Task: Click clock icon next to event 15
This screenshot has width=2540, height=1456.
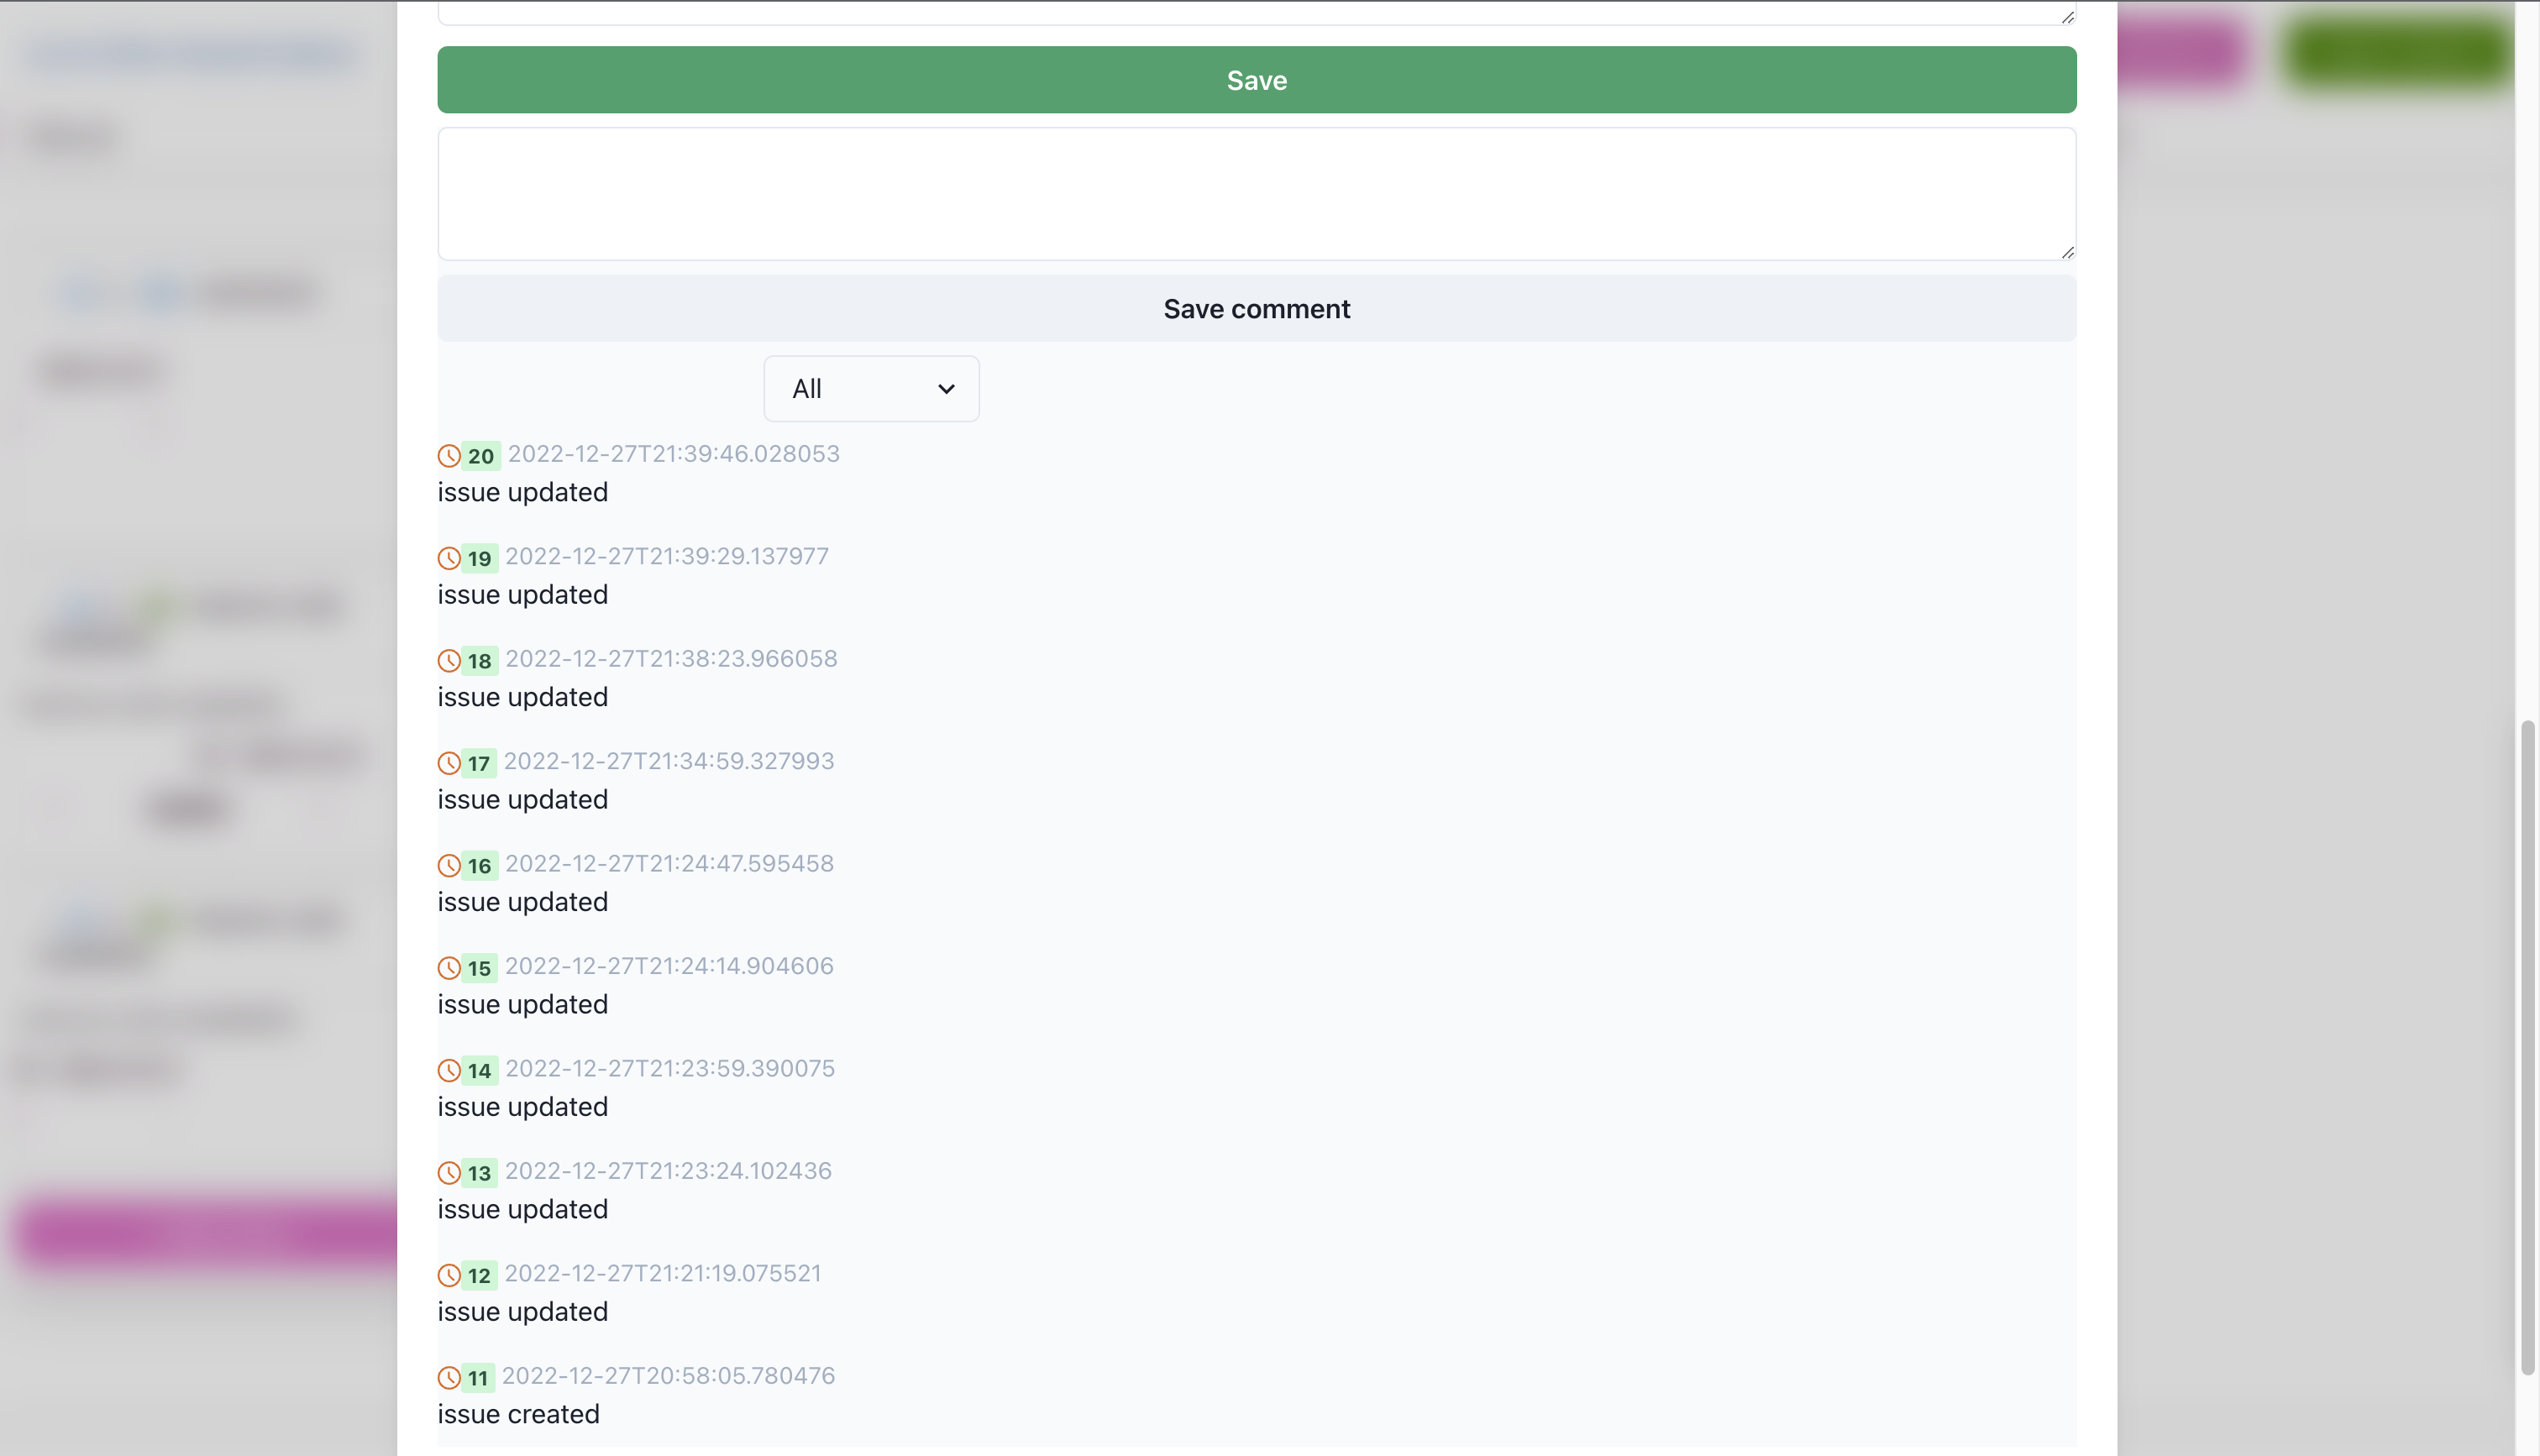Action: click(x=449, y=968)
